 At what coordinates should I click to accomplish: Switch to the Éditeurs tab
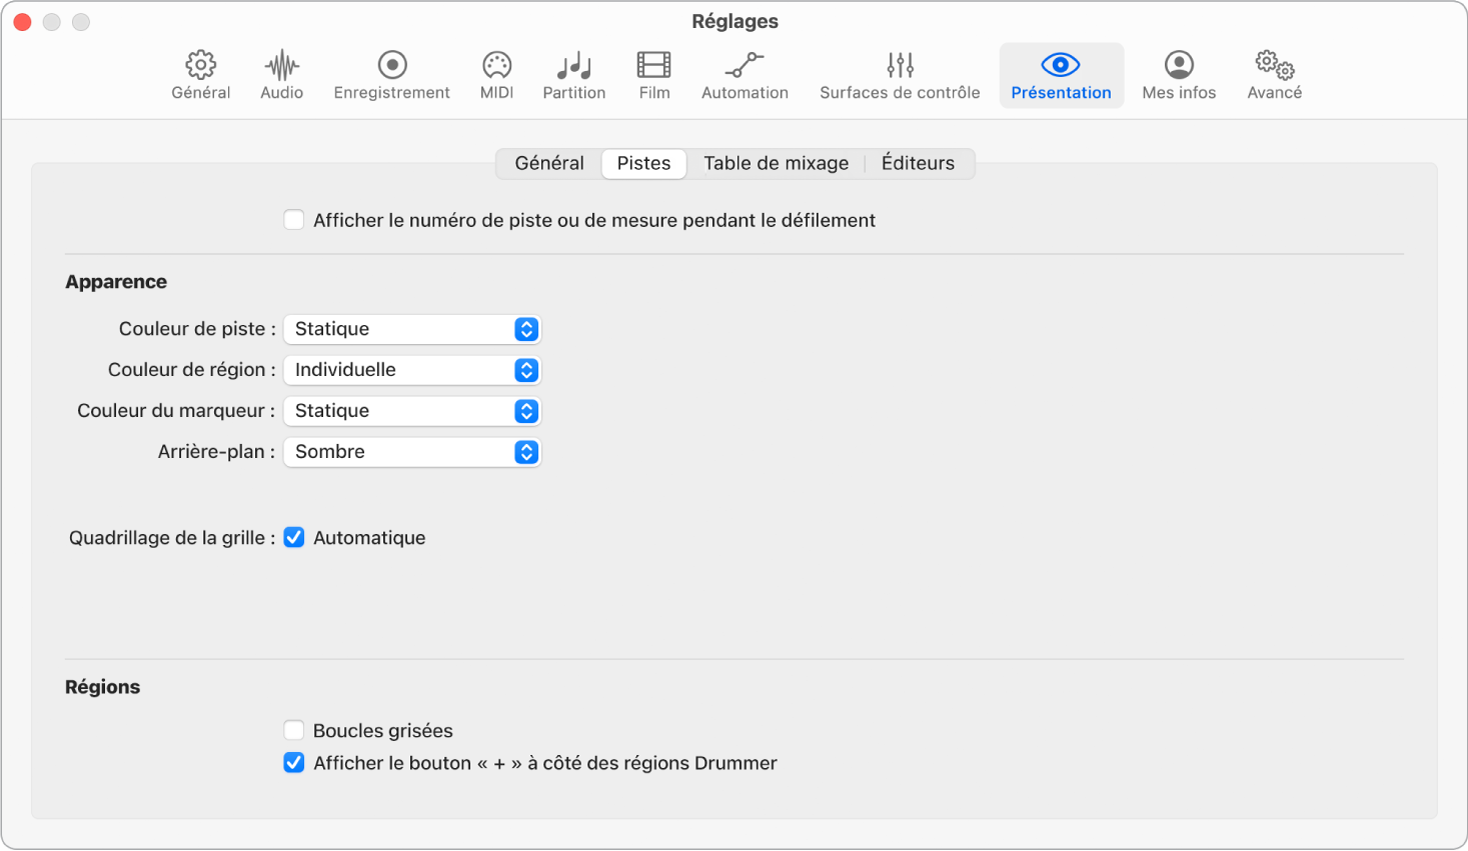[918, 163]
